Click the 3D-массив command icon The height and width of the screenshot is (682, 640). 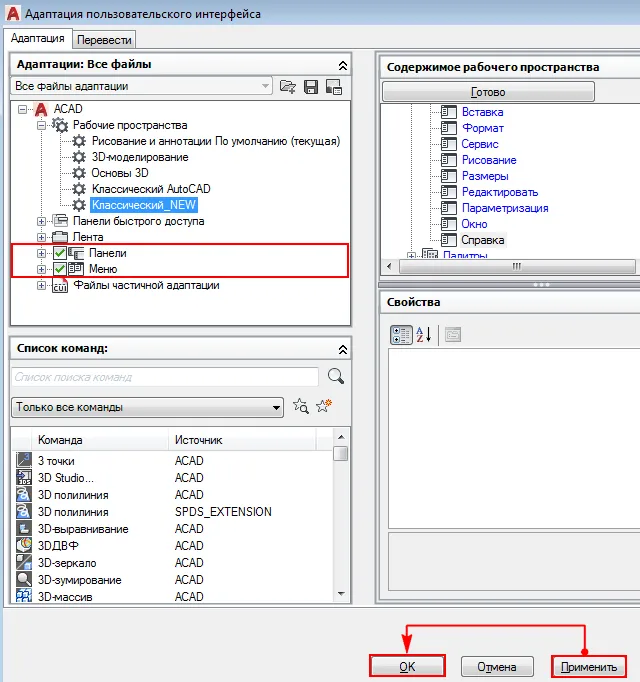click(23, 596)
